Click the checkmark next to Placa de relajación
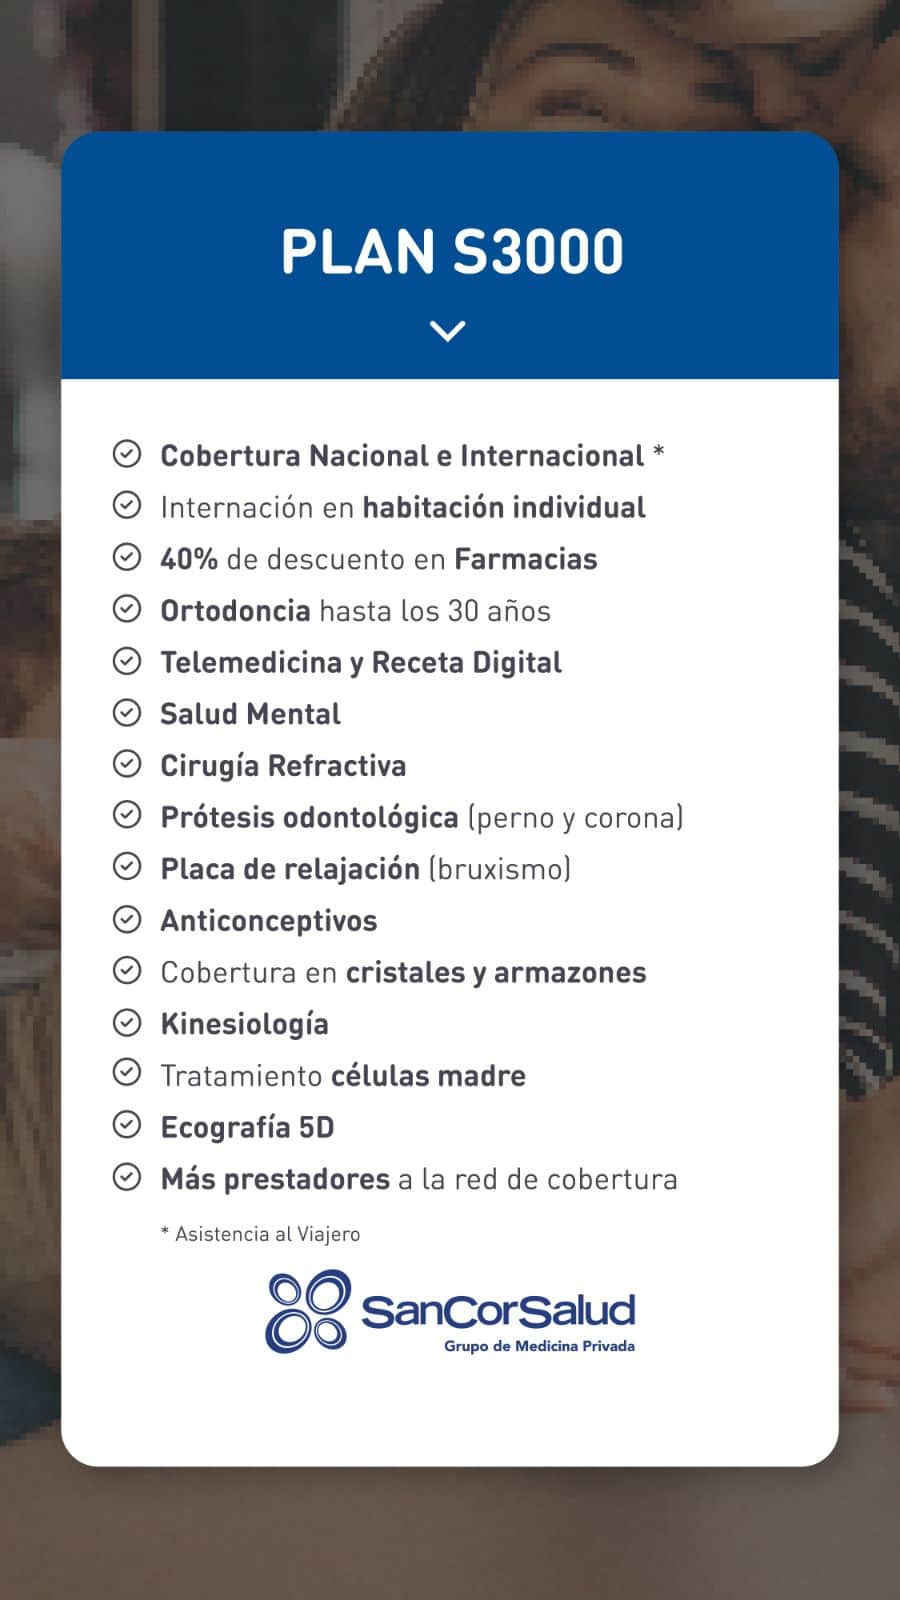The height and width of the screenshot is (1600, 900). (127, 867)
